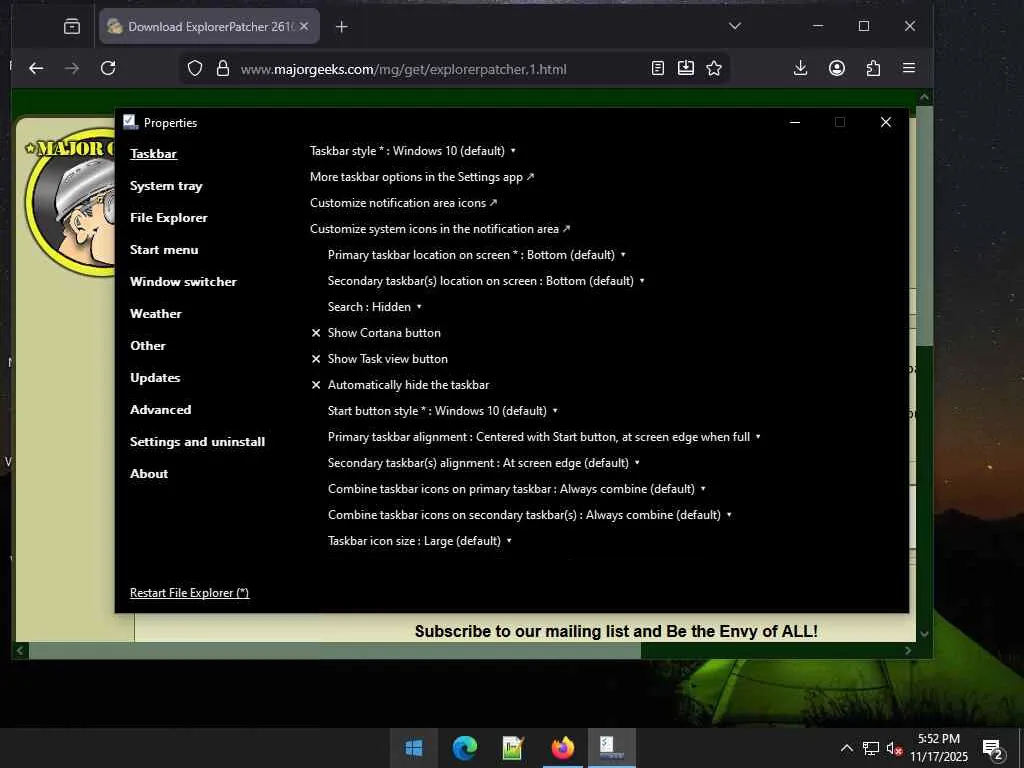
Task: Toggle Firefox reader view icon
Action: pyautogui.click(x=658, y=68)
